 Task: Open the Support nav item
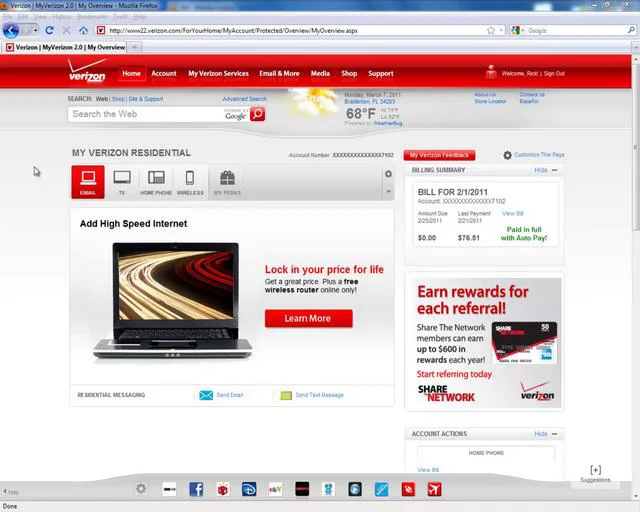(380, 73)
